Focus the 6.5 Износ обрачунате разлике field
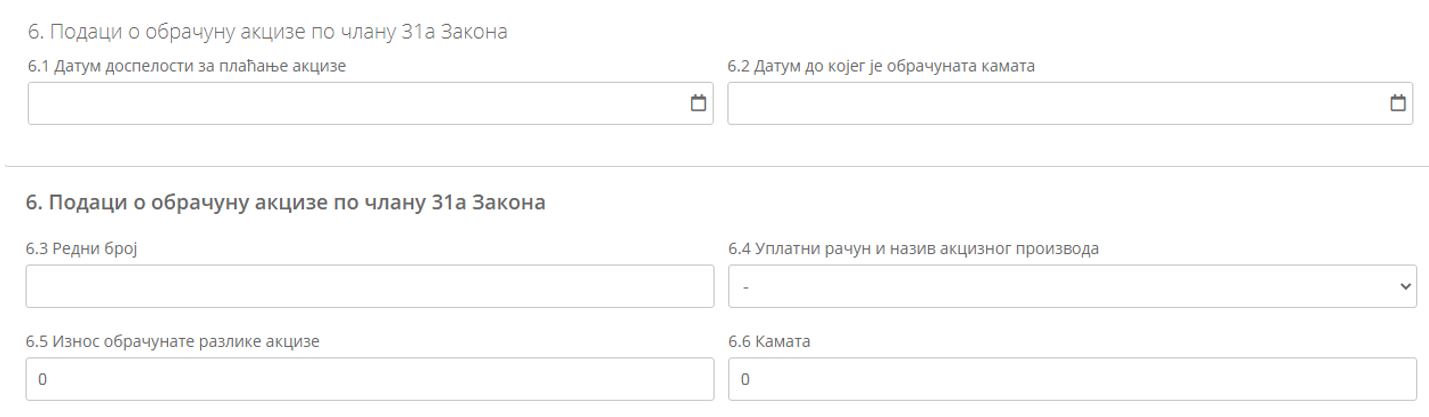This screenshot has width=1429, height=417. click(370, 379)
